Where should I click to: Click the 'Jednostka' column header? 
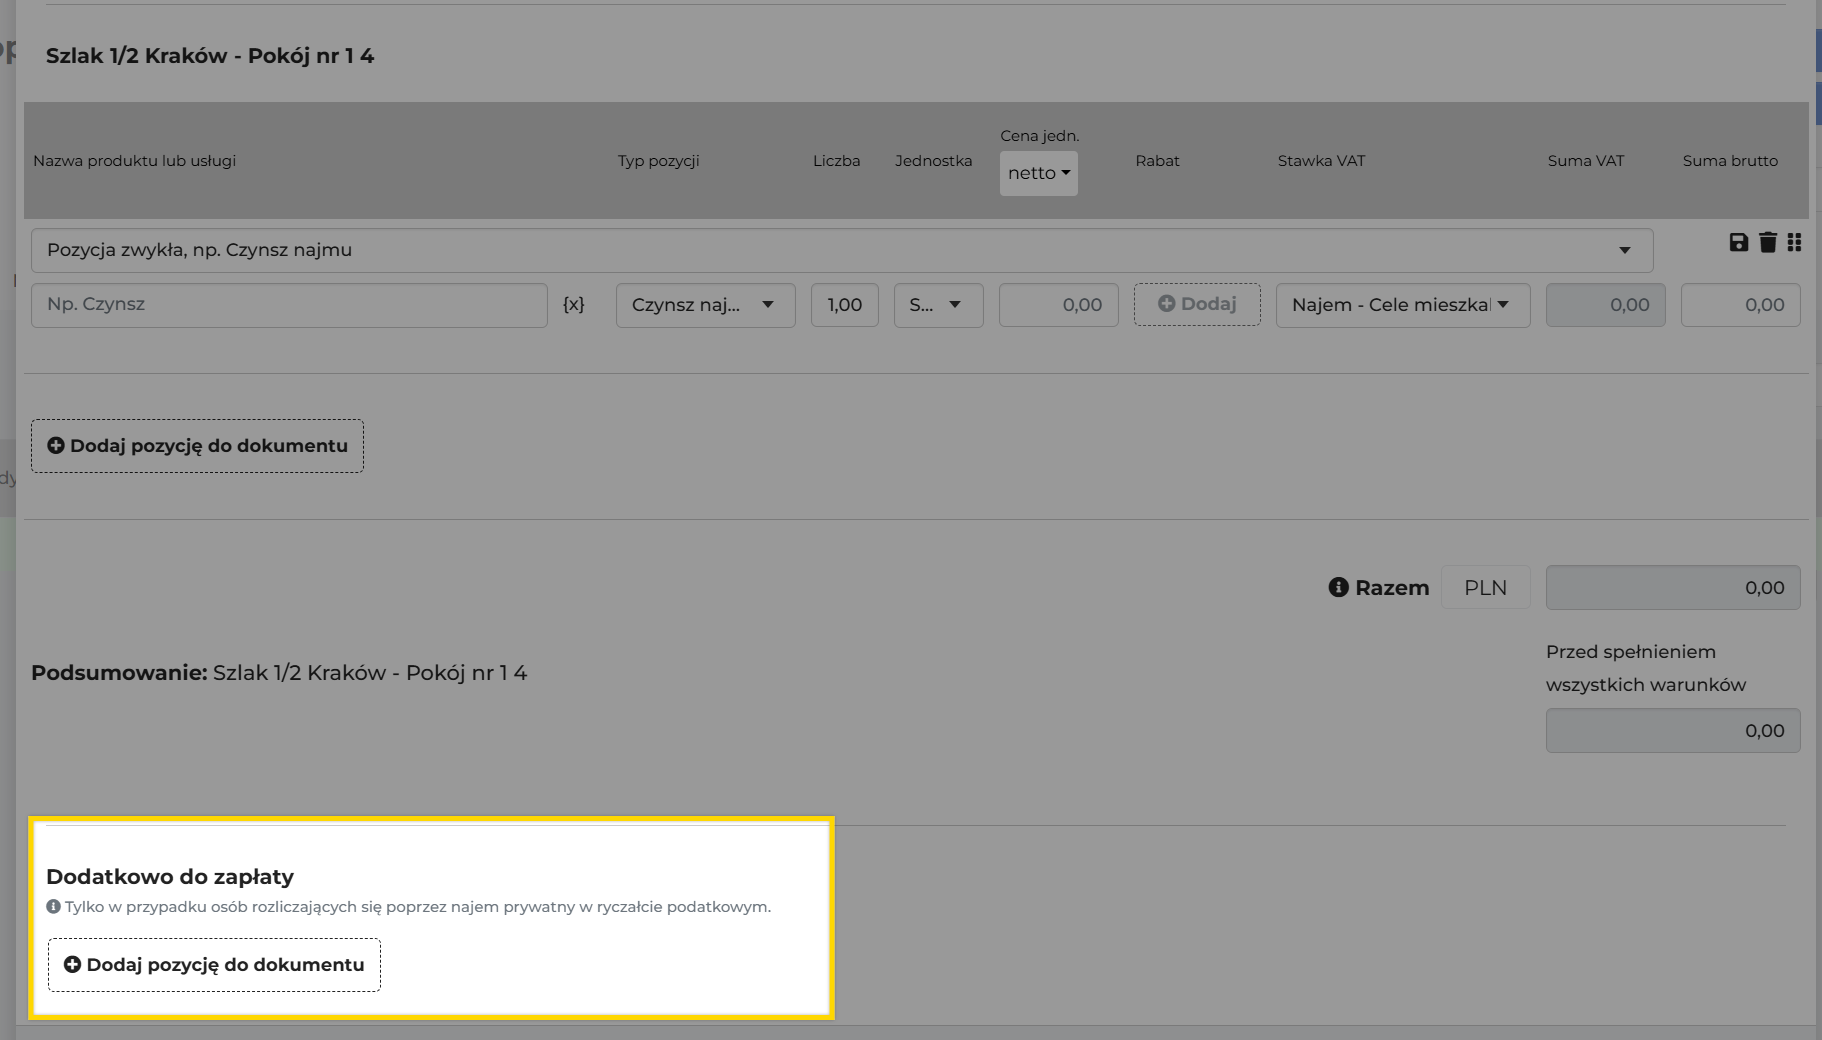(934, 161)
